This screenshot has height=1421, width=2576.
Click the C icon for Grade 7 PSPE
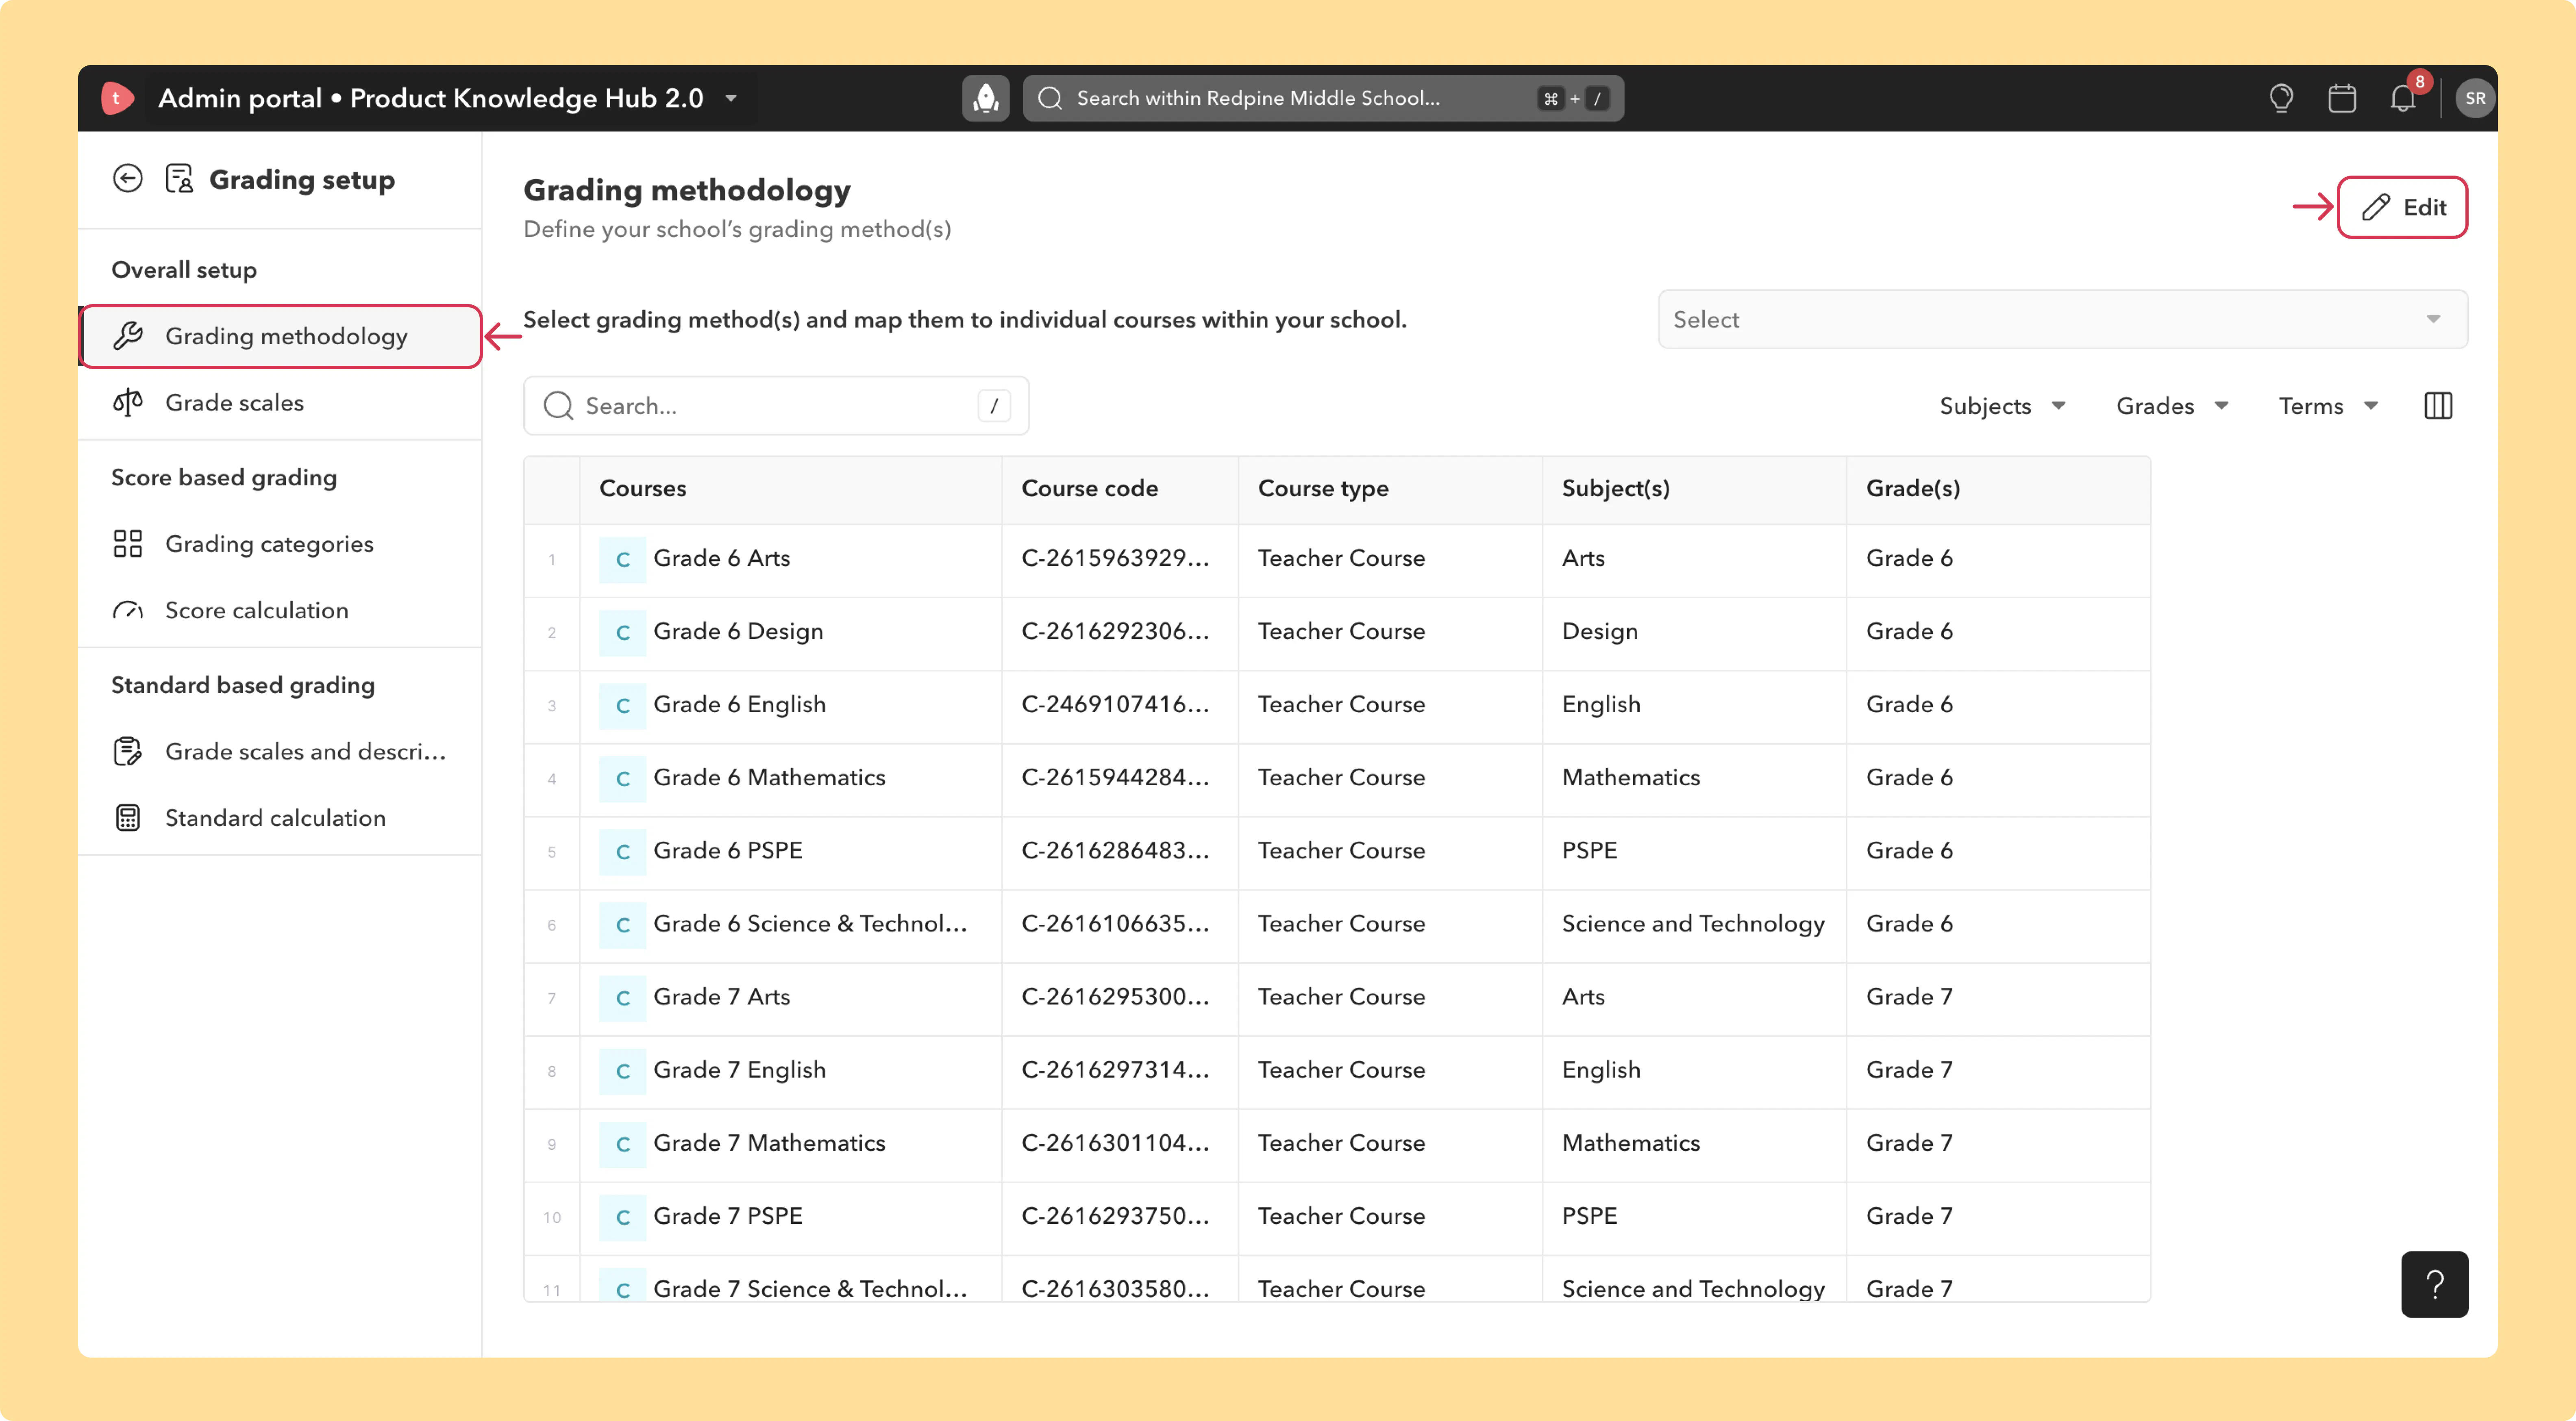[x=622, y=1216]
